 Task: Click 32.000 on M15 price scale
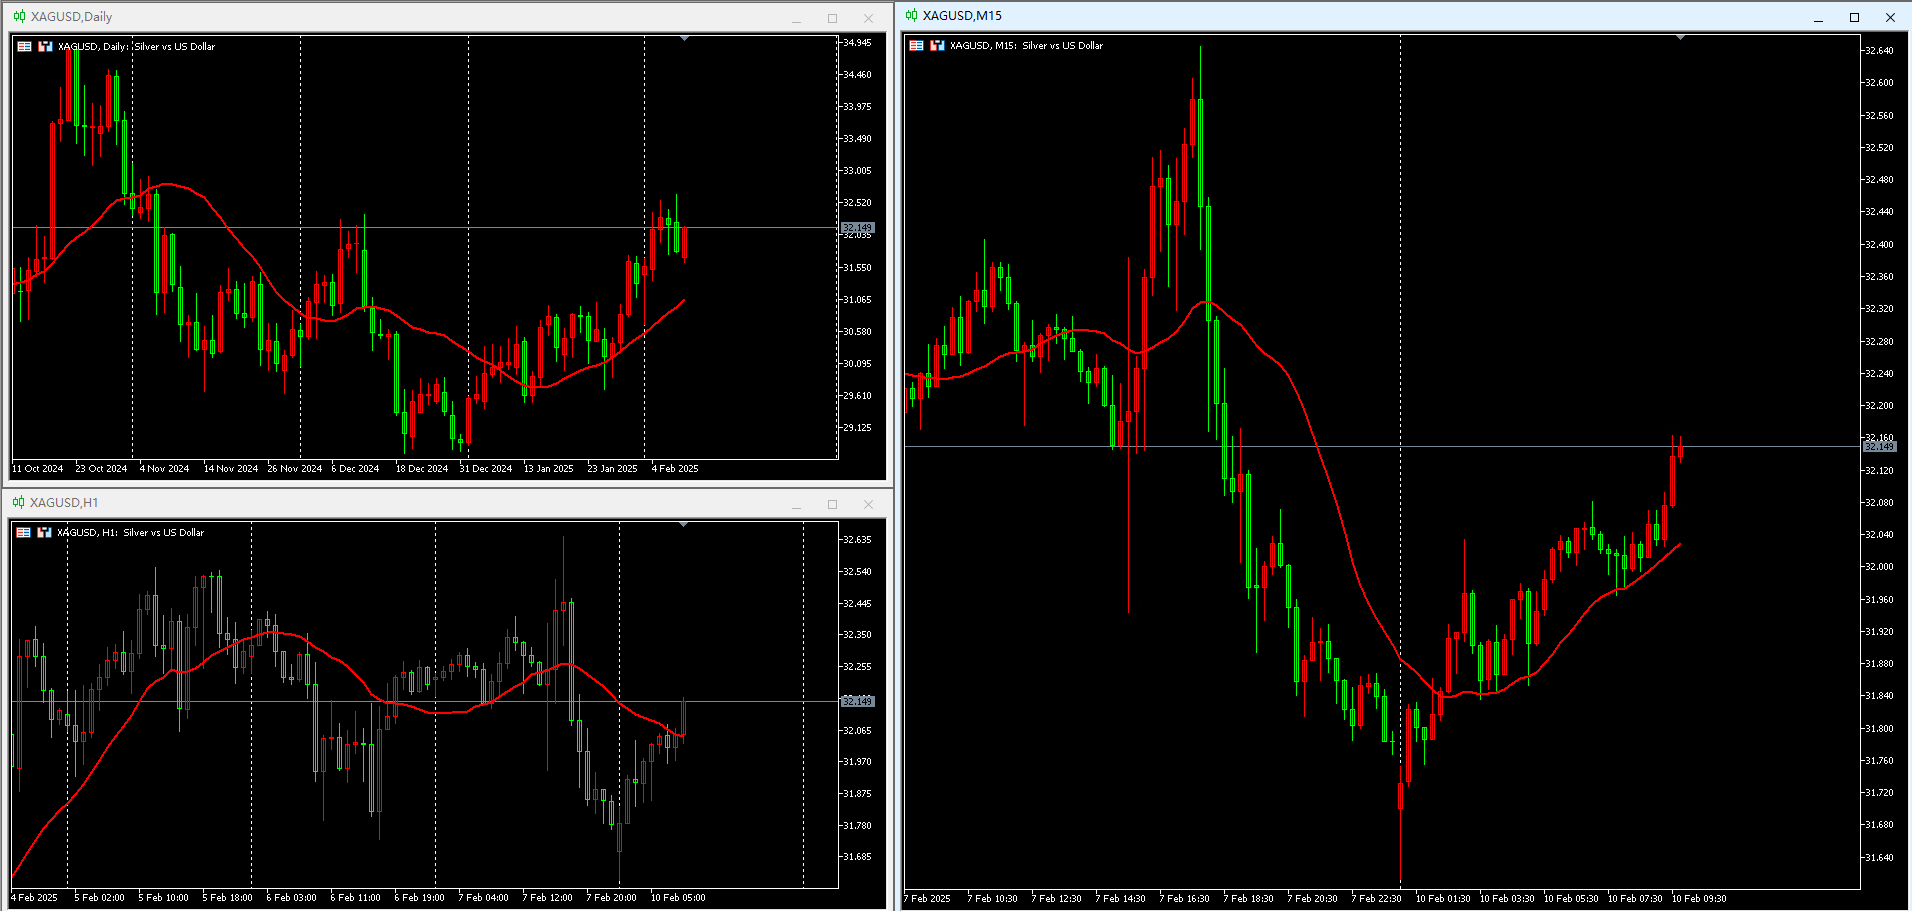click(1879, 566)
